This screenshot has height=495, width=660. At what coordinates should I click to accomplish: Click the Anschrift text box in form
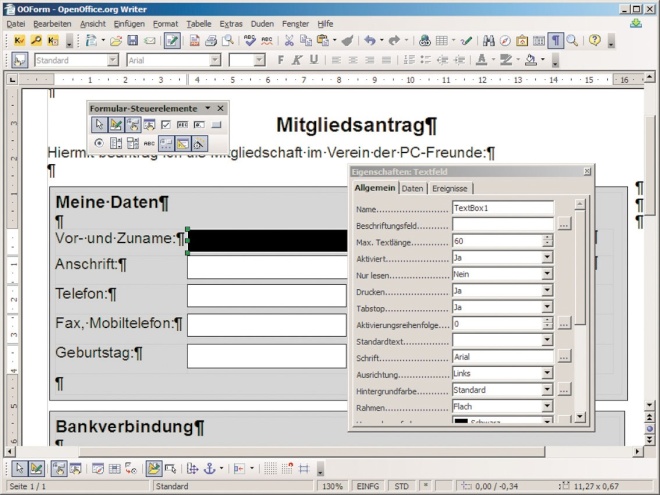click(267, 267)
